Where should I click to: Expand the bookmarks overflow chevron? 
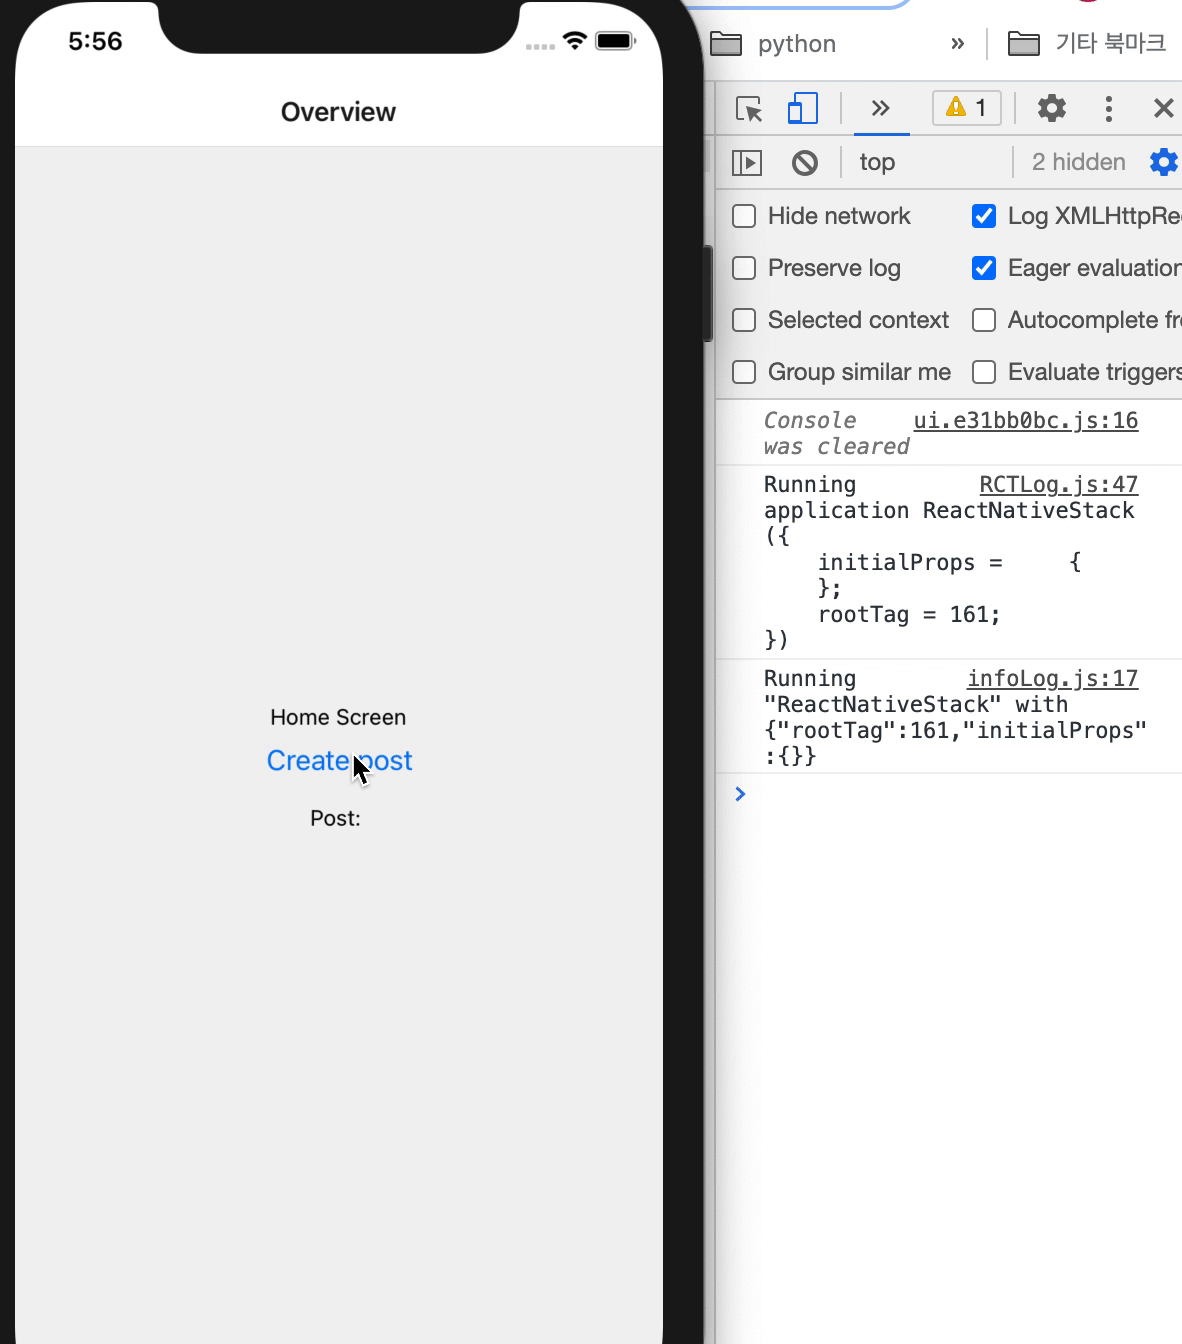(958, 43)
